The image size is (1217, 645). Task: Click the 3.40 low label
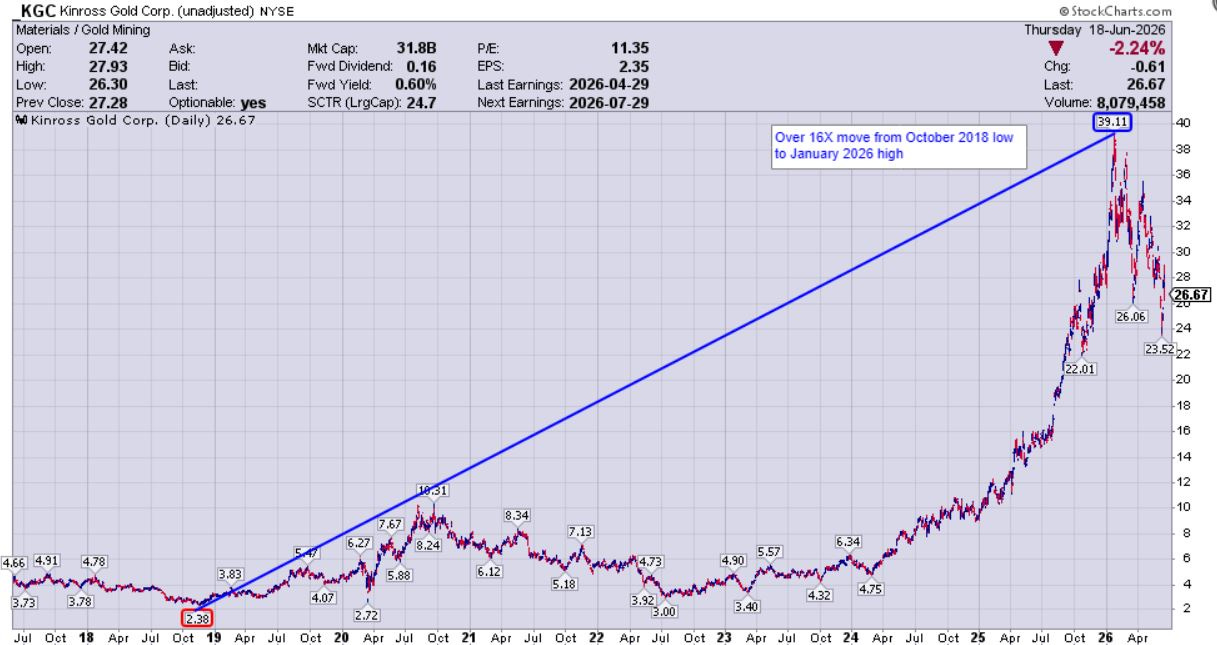coord(746,606)
